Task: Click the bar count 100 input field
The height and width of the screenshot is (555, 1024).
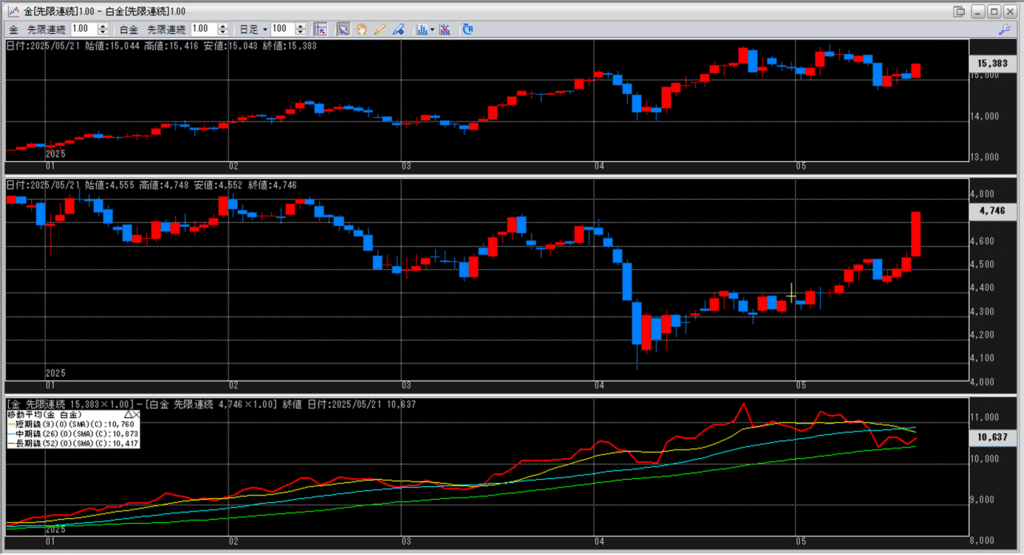Action: pyautogui.click(x=283, y=29)
